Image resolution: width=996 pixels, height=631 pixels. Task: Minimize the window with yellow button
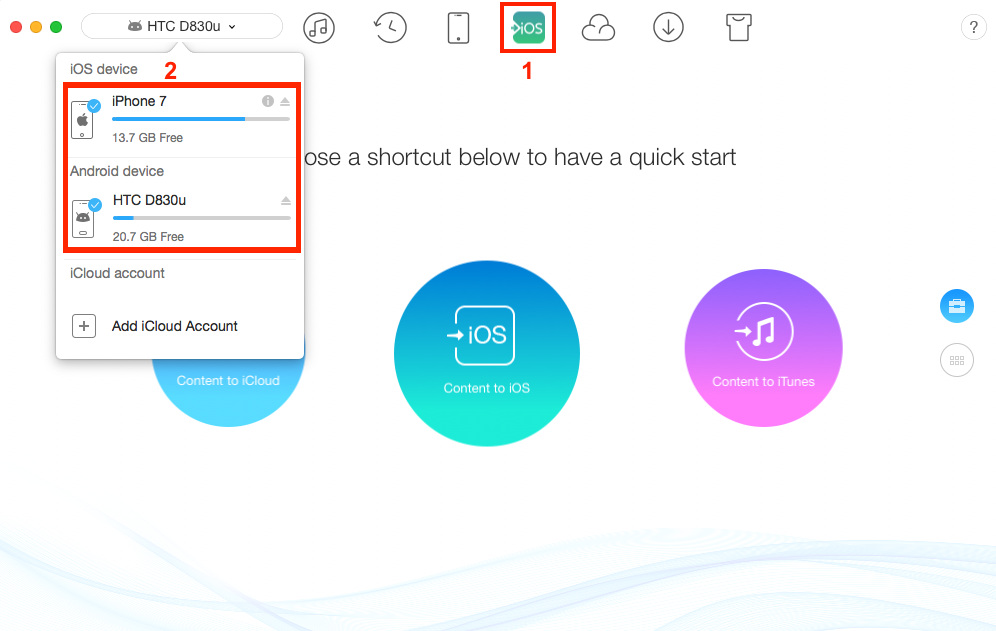(x=36, y=27)
